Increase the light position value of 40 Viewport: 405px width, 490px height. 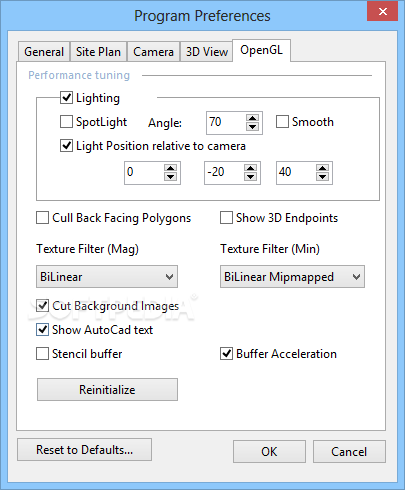pyautogui.click(x=322, y=168)
